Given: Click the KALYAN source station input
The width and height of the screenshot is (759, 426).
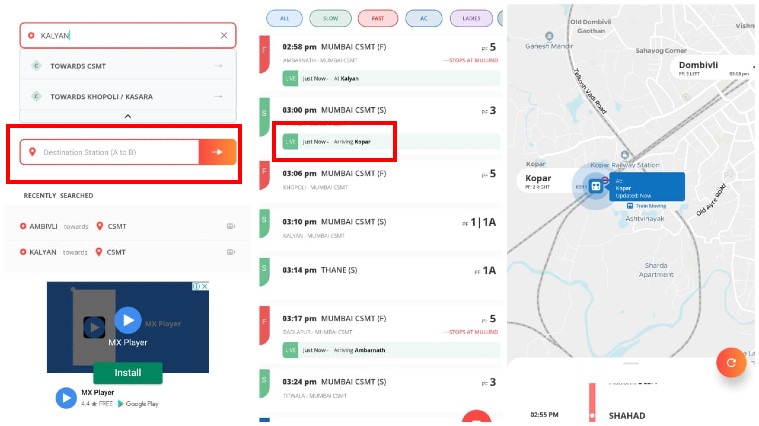Looking at the screenshot, I should point(128,35).
